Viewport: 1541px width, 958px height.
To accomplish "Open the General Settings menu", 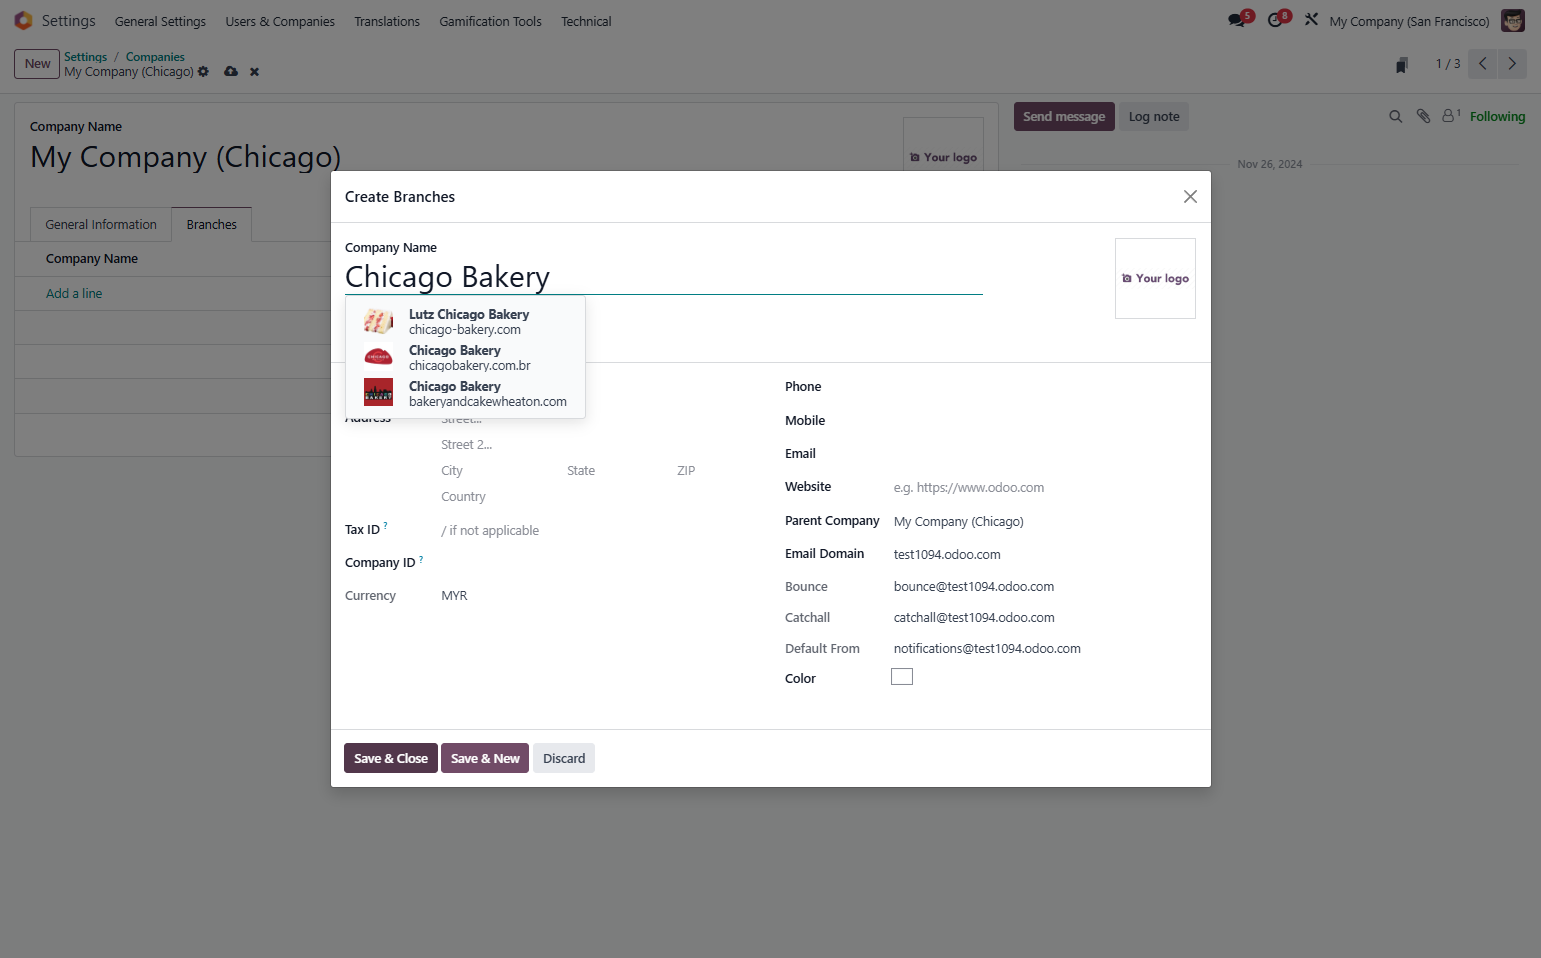I will pyautogui.click(x=160, y=21).
